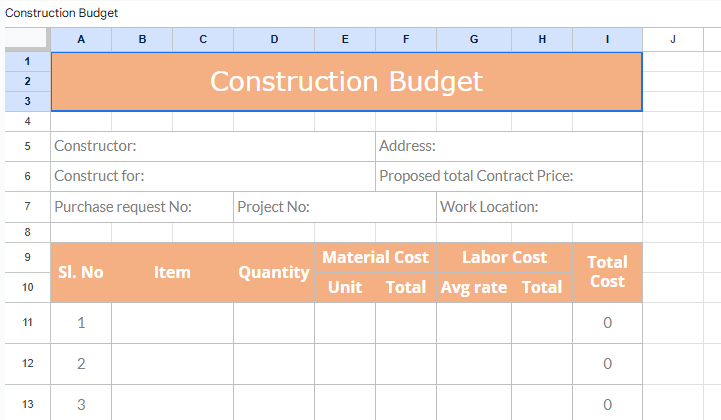Click the Project No cell
The width and height of the screenshot is (721, 420).
(334, 207)
